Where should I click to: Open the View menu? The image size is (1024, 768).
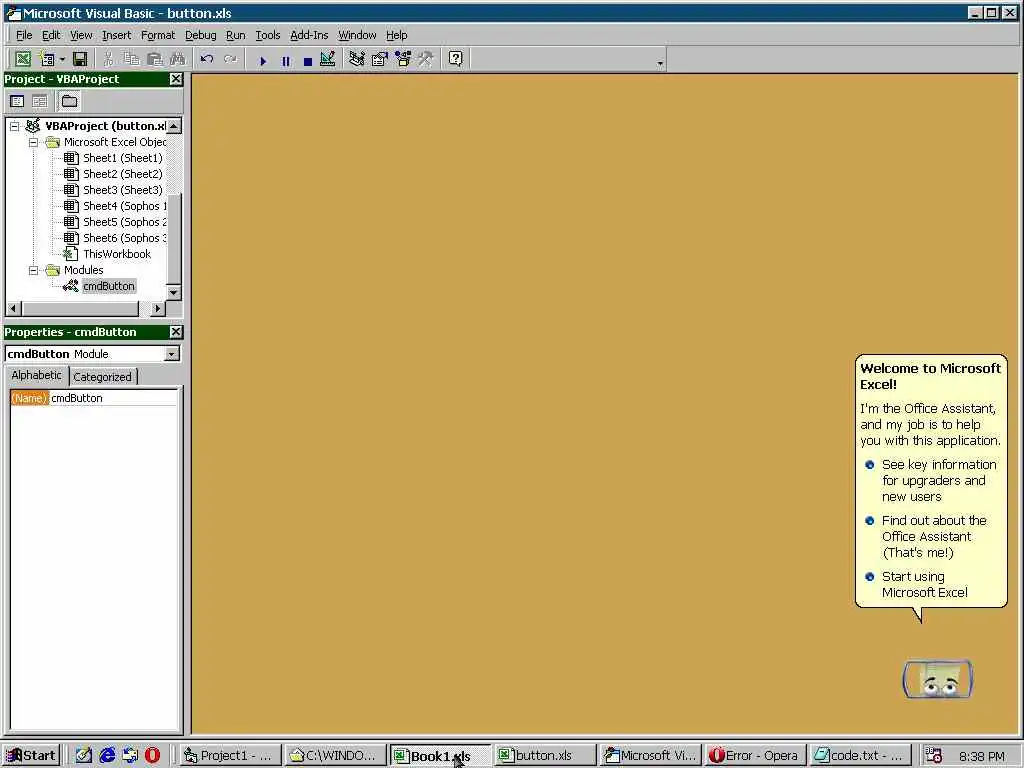tap(81, 35)
